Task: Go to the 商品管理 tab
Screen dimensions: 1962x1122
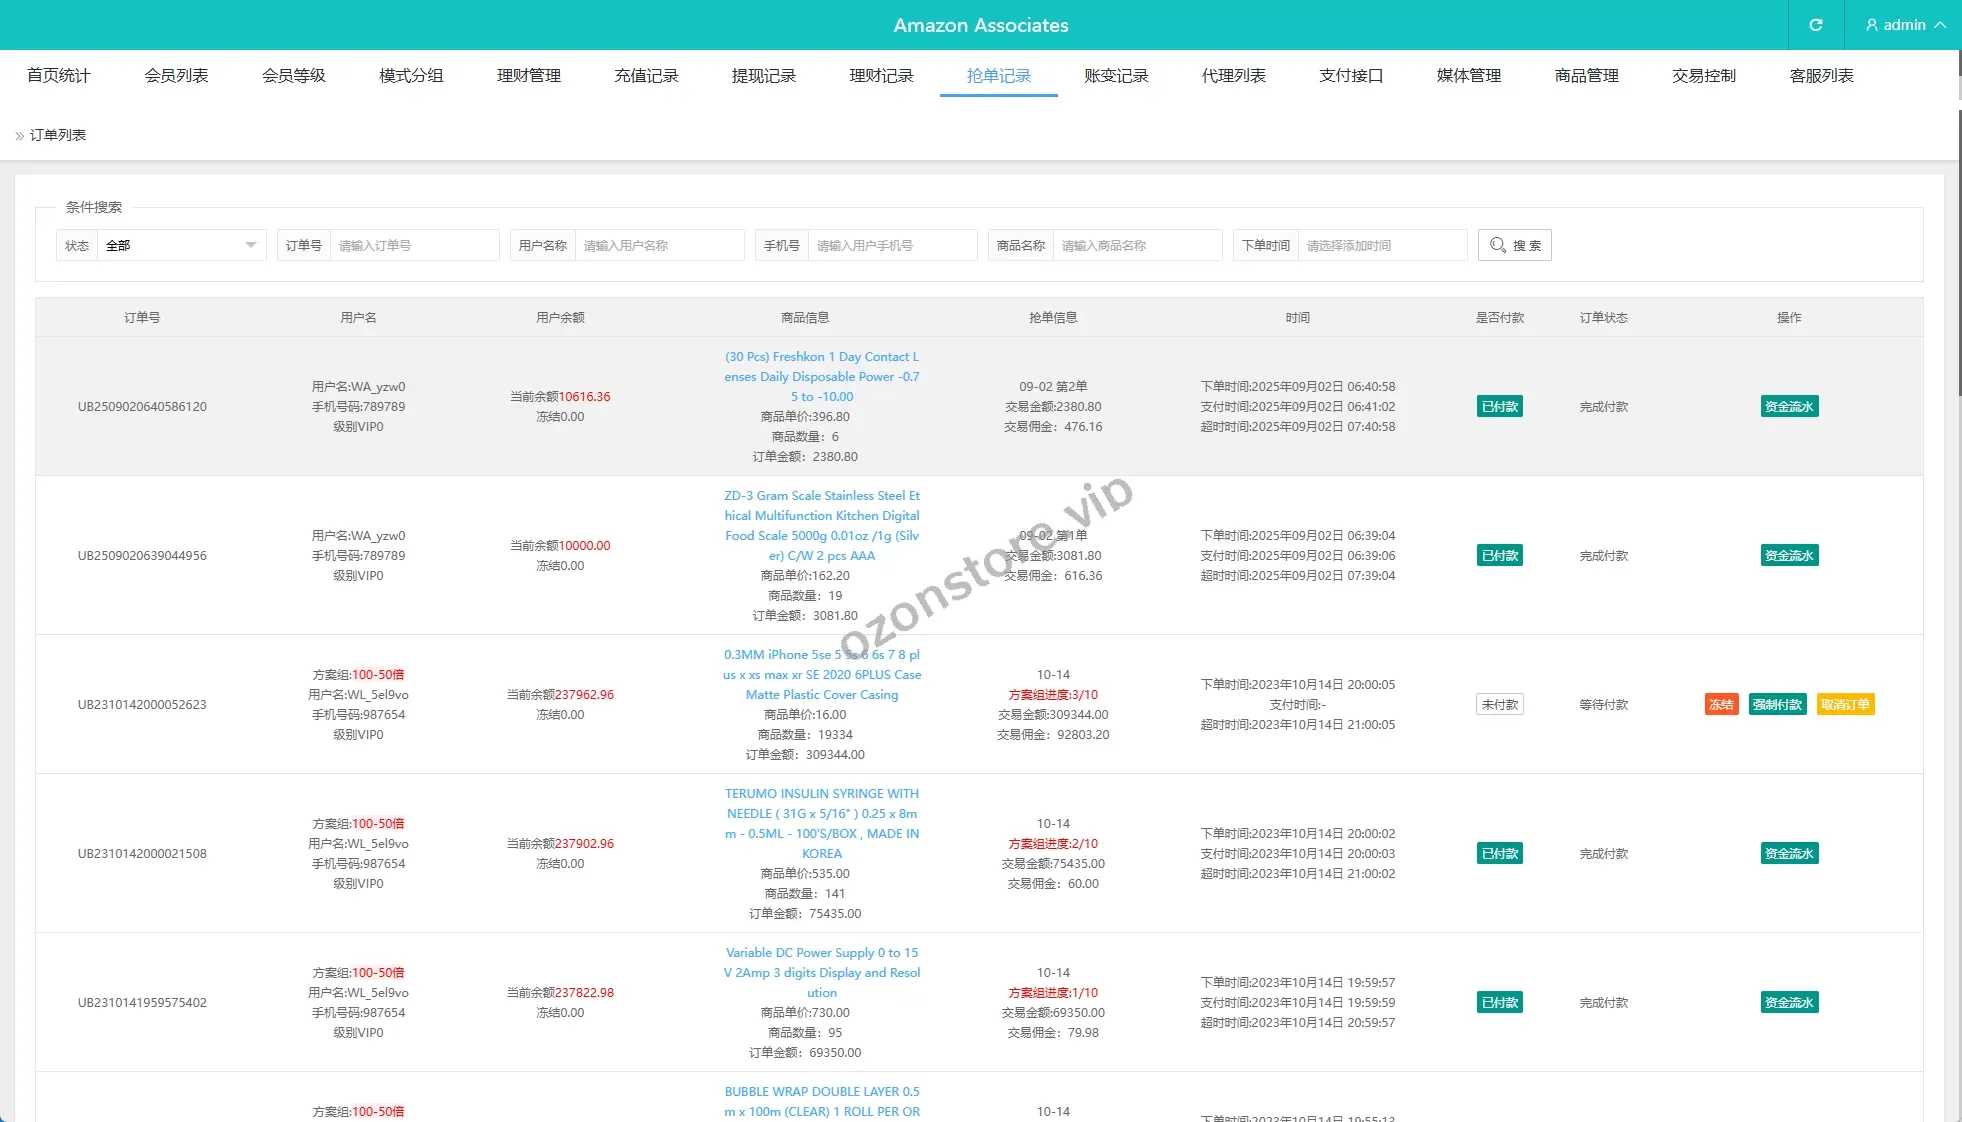Action: pyautogui.click(x=1586, y=76)
